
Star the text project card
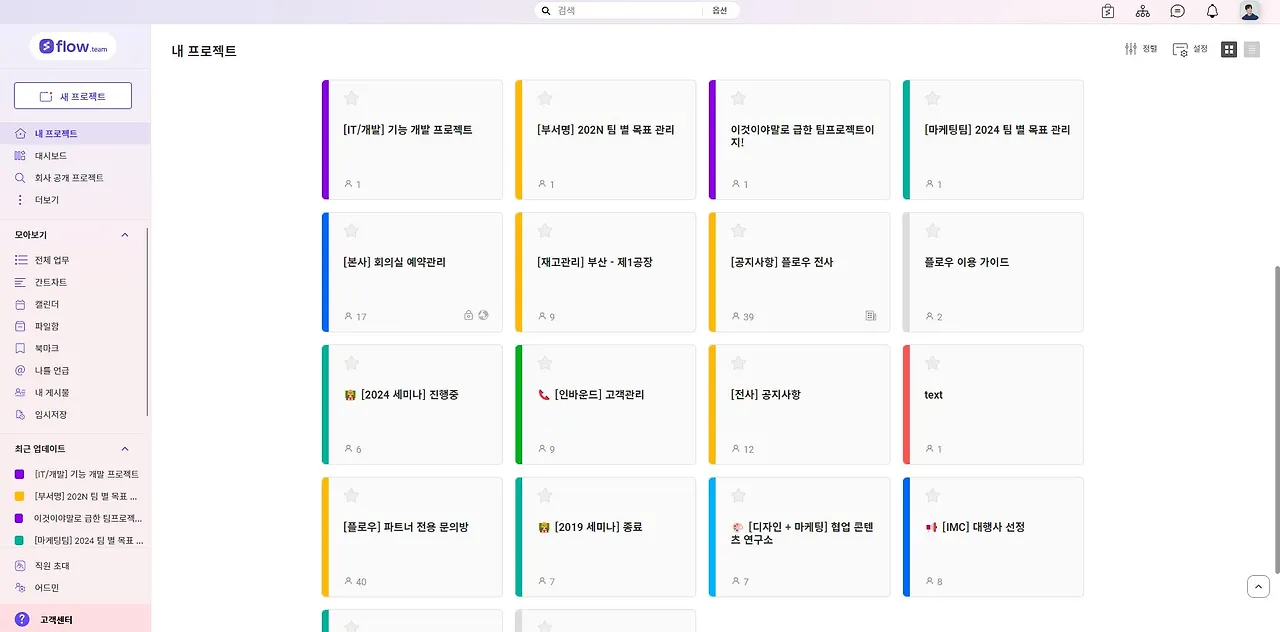click(x=932, y=363)
